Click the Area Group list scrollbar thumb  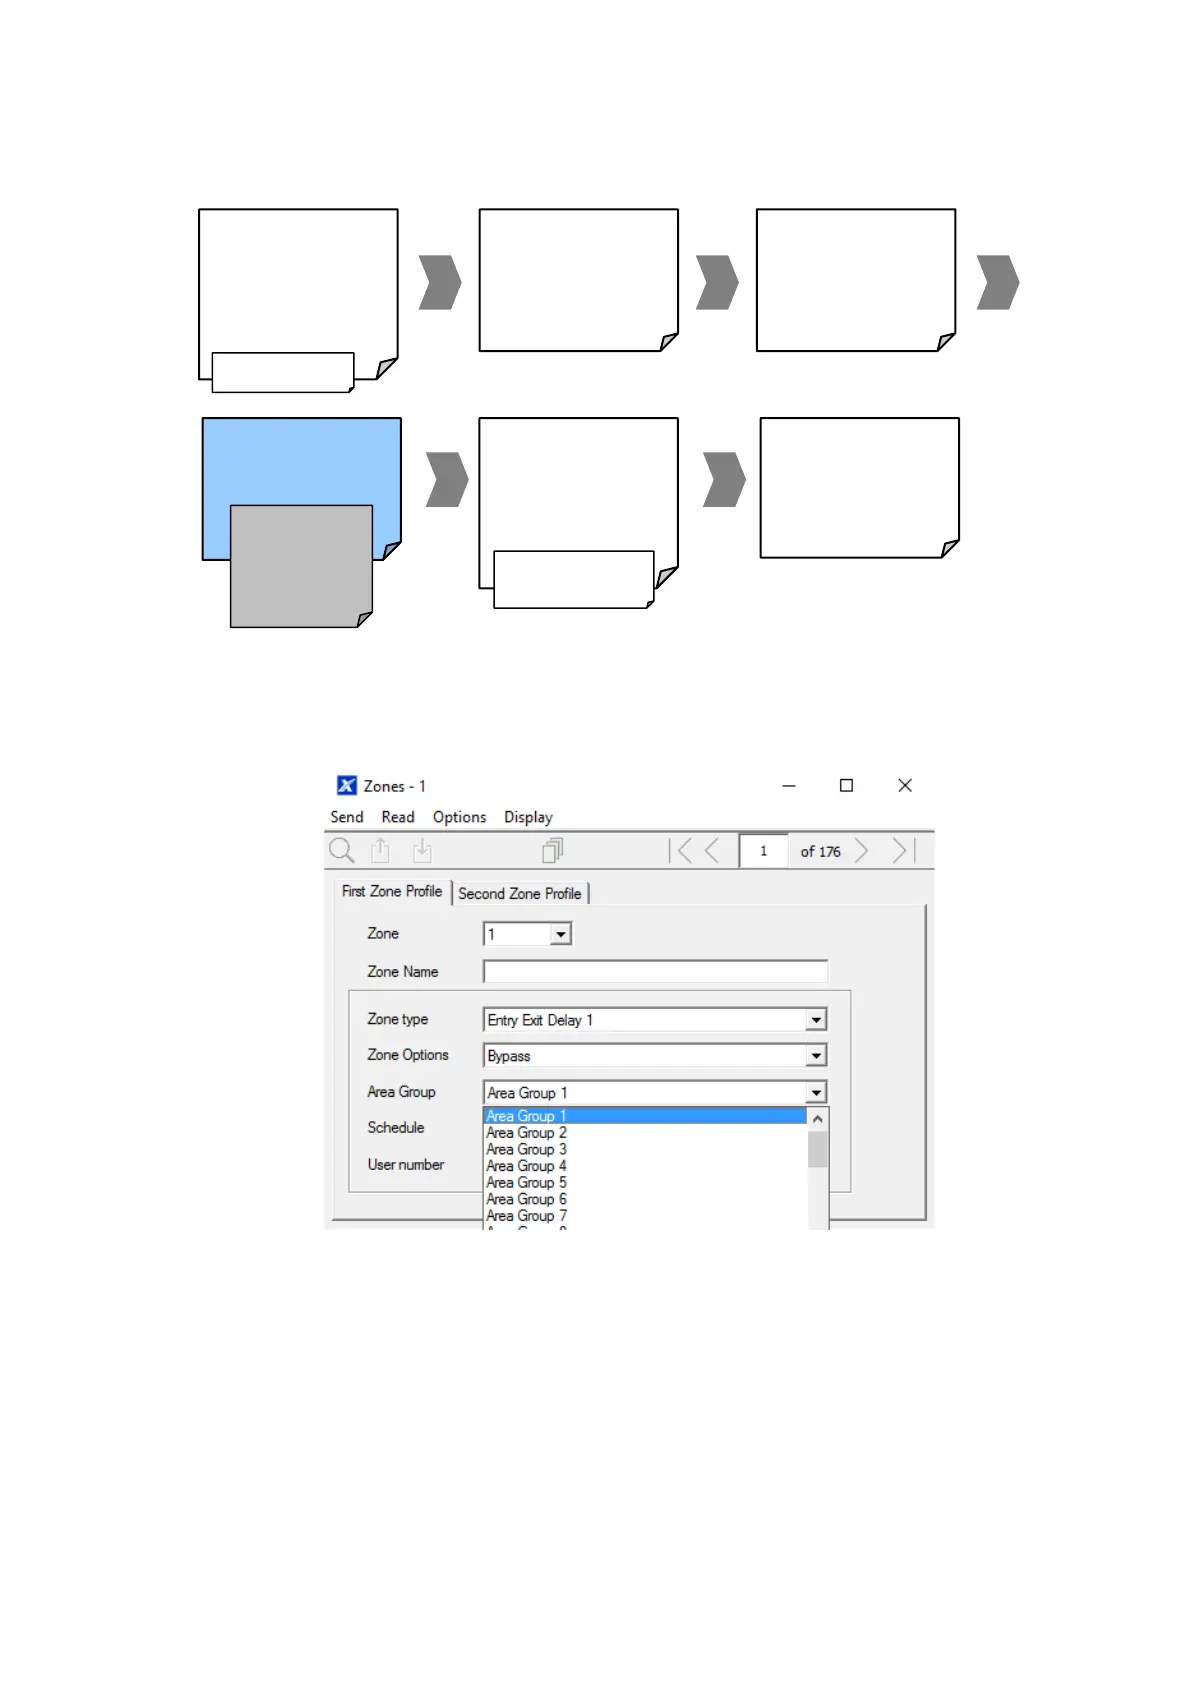point(818,1149)
